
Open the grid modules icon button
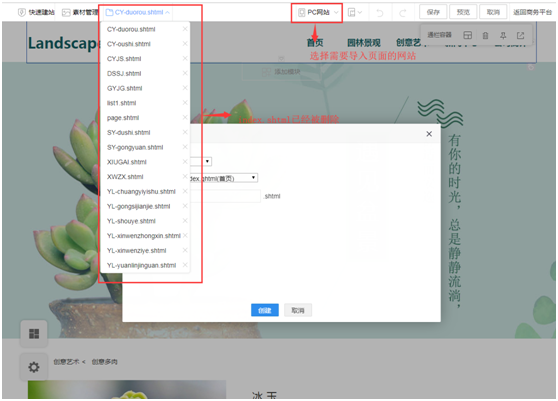click(34, 333)
